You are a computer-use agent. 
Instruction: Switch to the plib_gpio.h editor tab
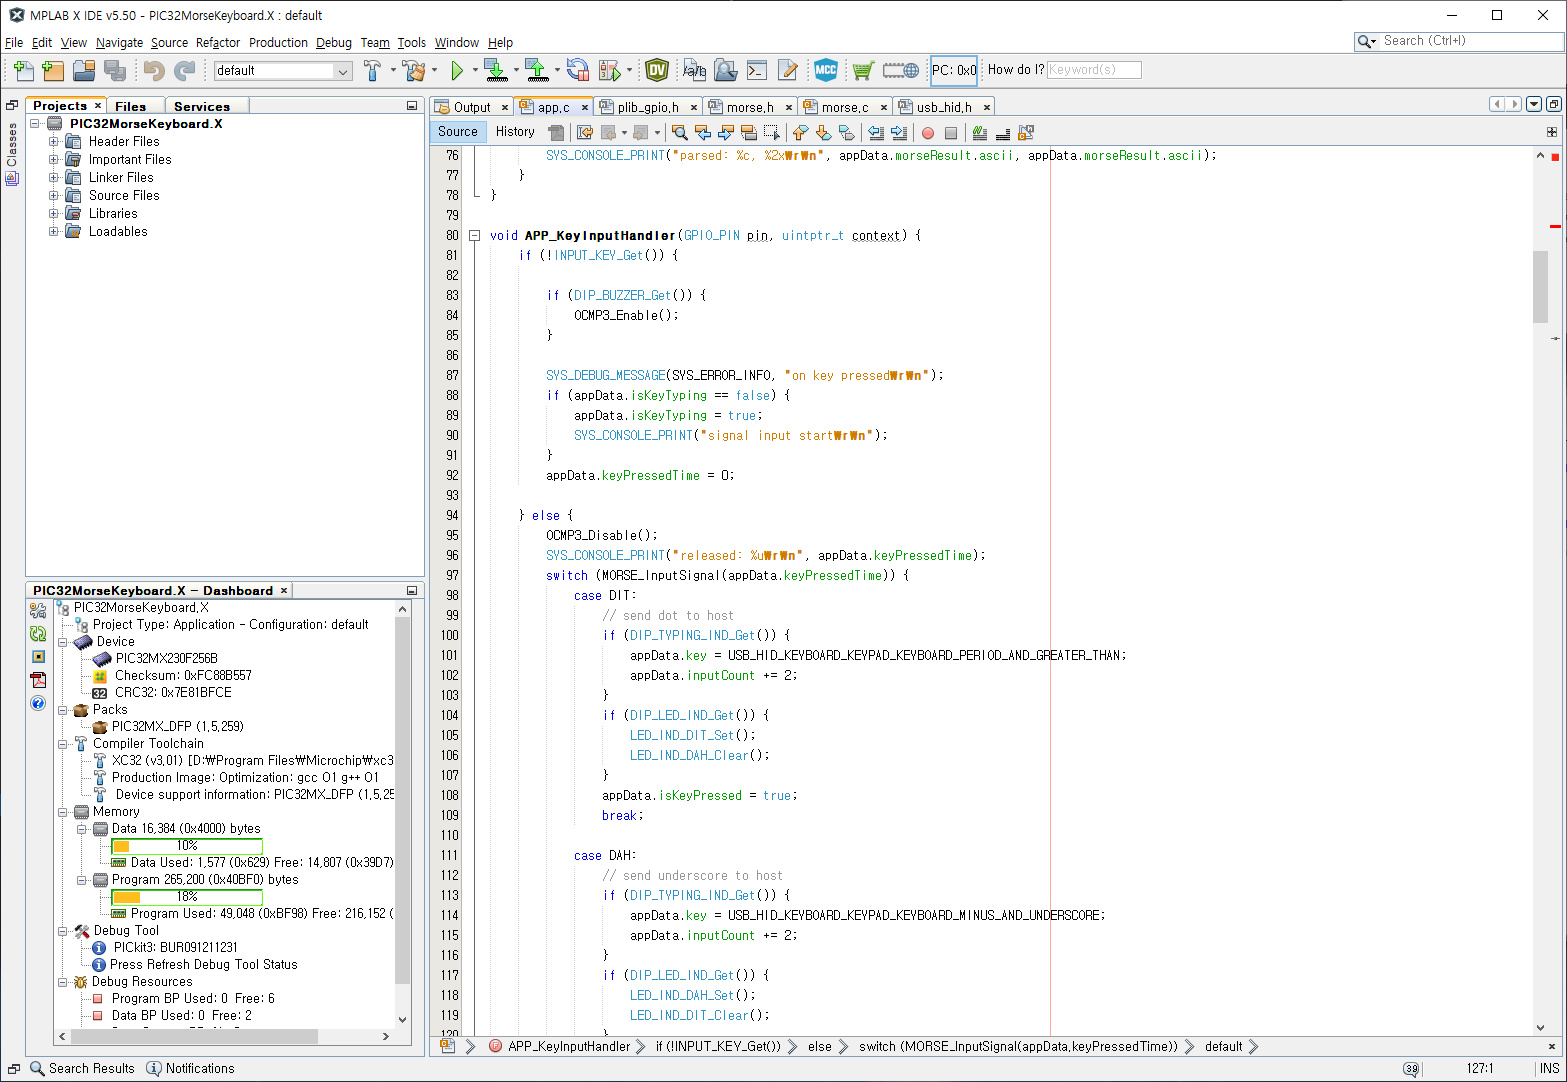(648, 107)
